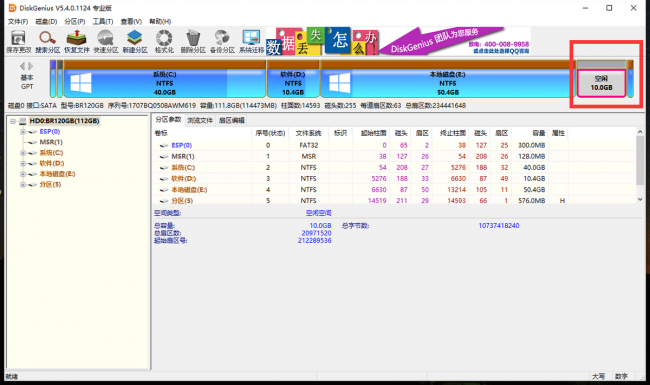Go to the next disk with the right arrow
The image size is (650, 385).
click(31, 66)
